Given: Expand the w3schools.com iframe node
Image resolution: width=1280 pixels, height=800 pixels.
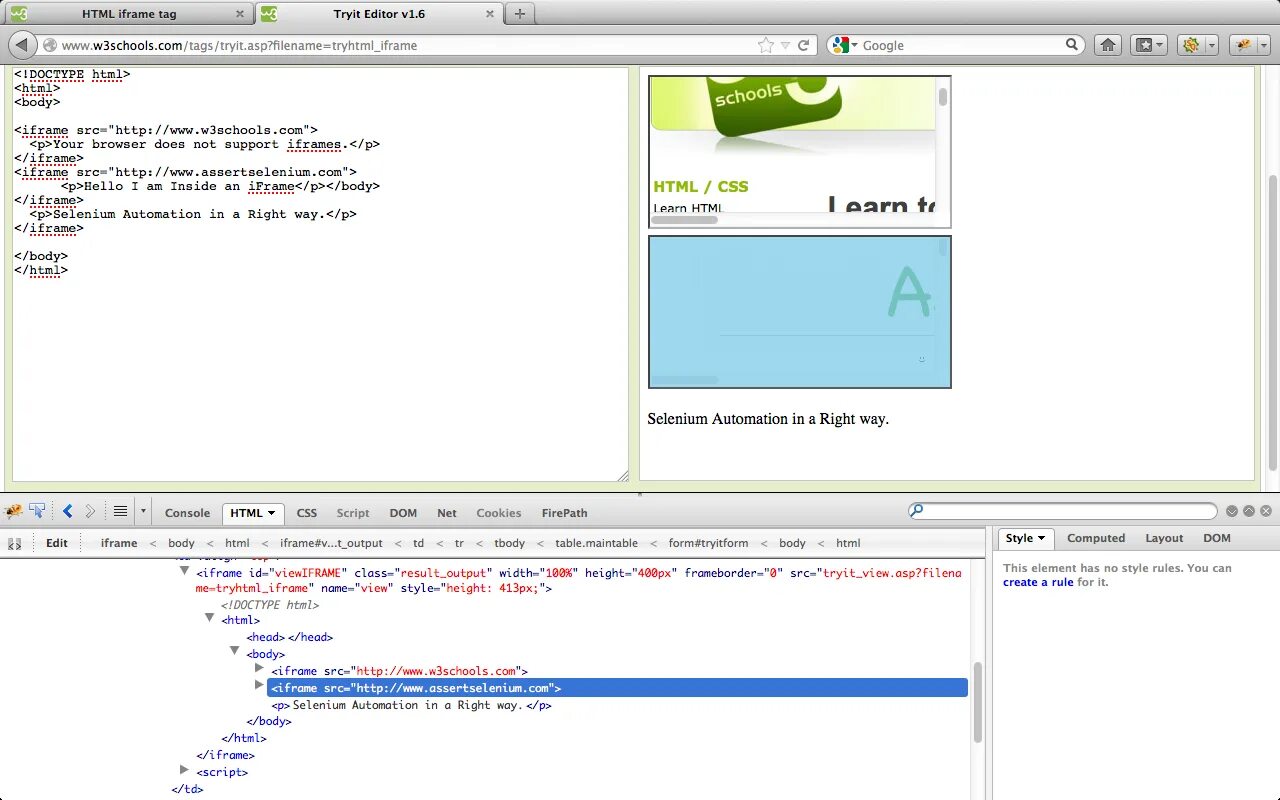Looking at the screenshot, I should coord(259,668).
